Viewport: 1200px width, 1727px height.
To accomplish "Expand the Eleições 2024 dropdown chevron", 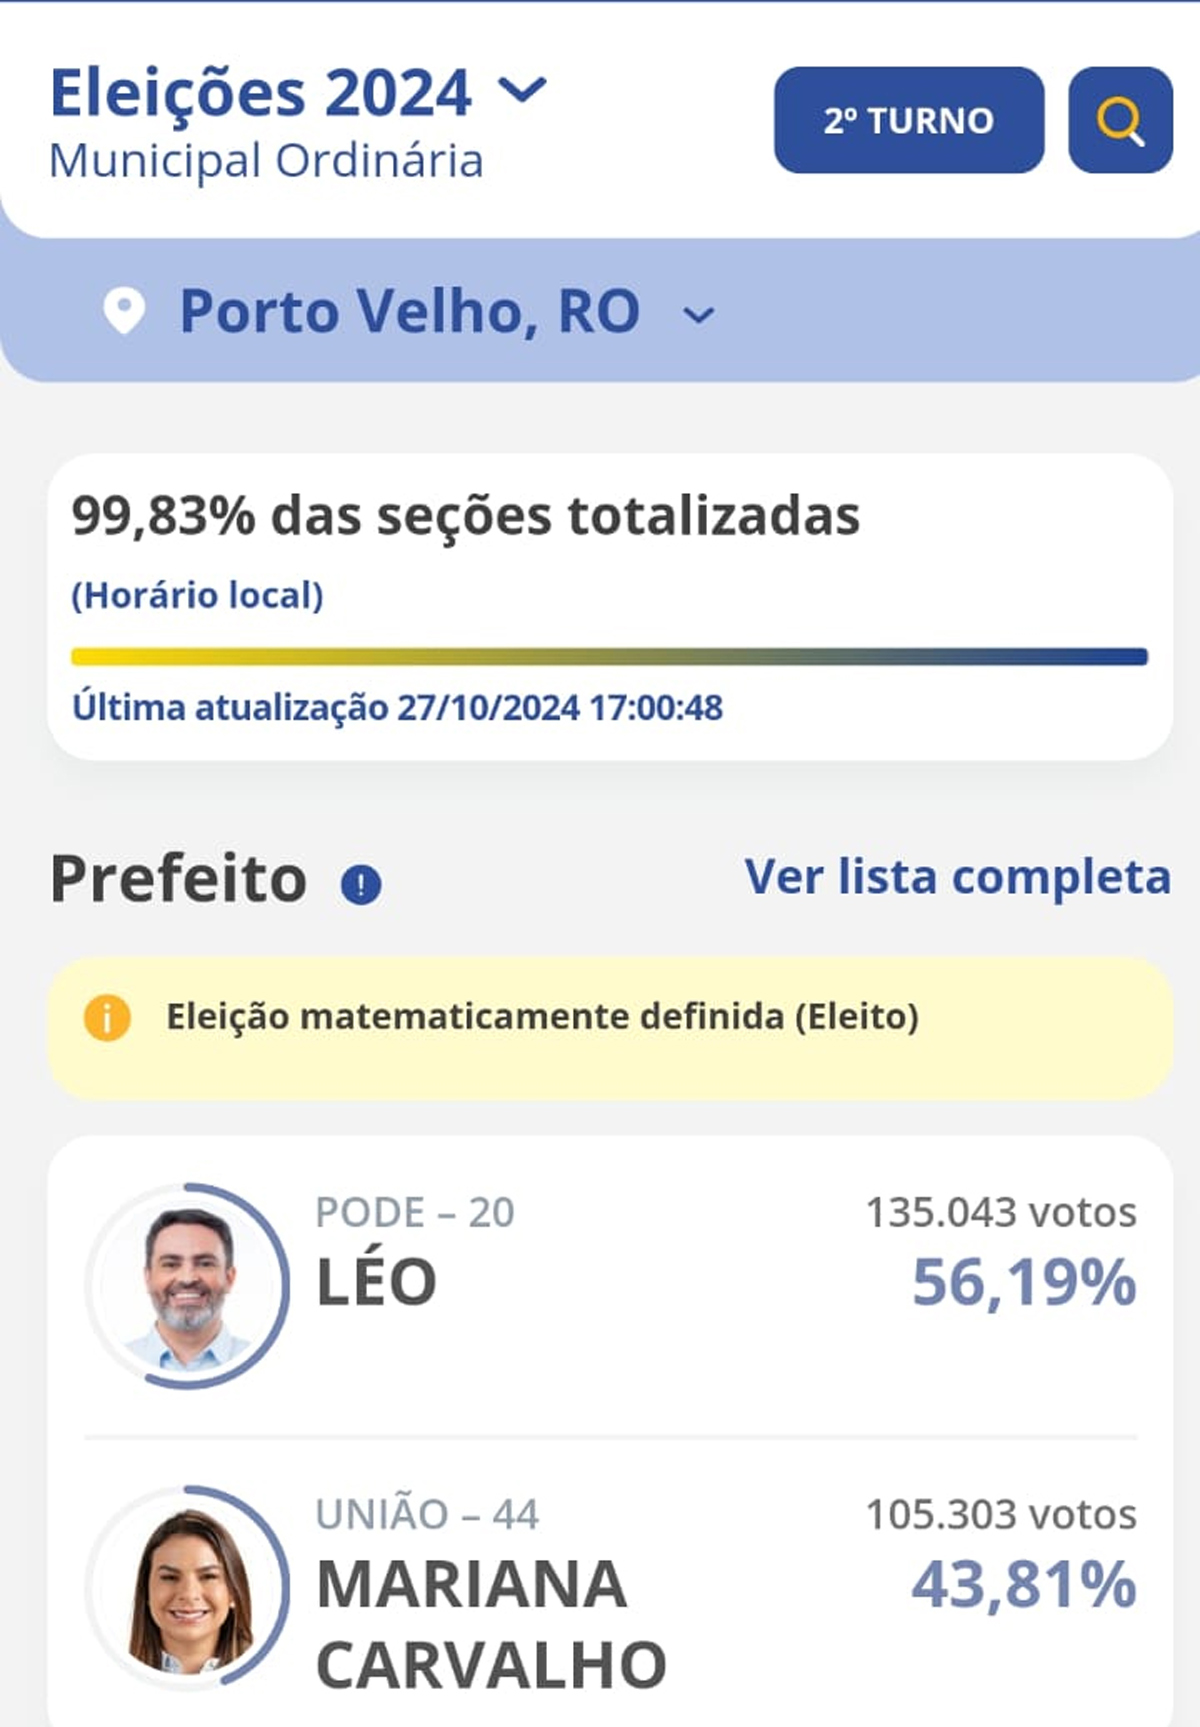I will click(523, 91).
